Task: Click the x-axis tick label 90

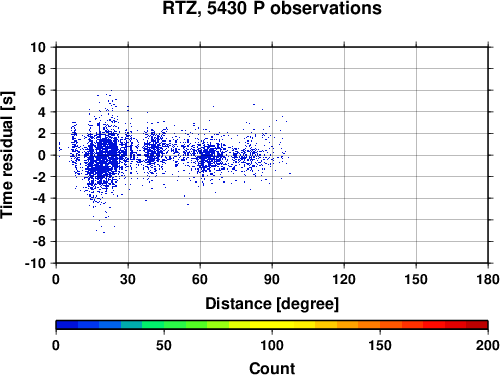Action: [x=272, y=279]
